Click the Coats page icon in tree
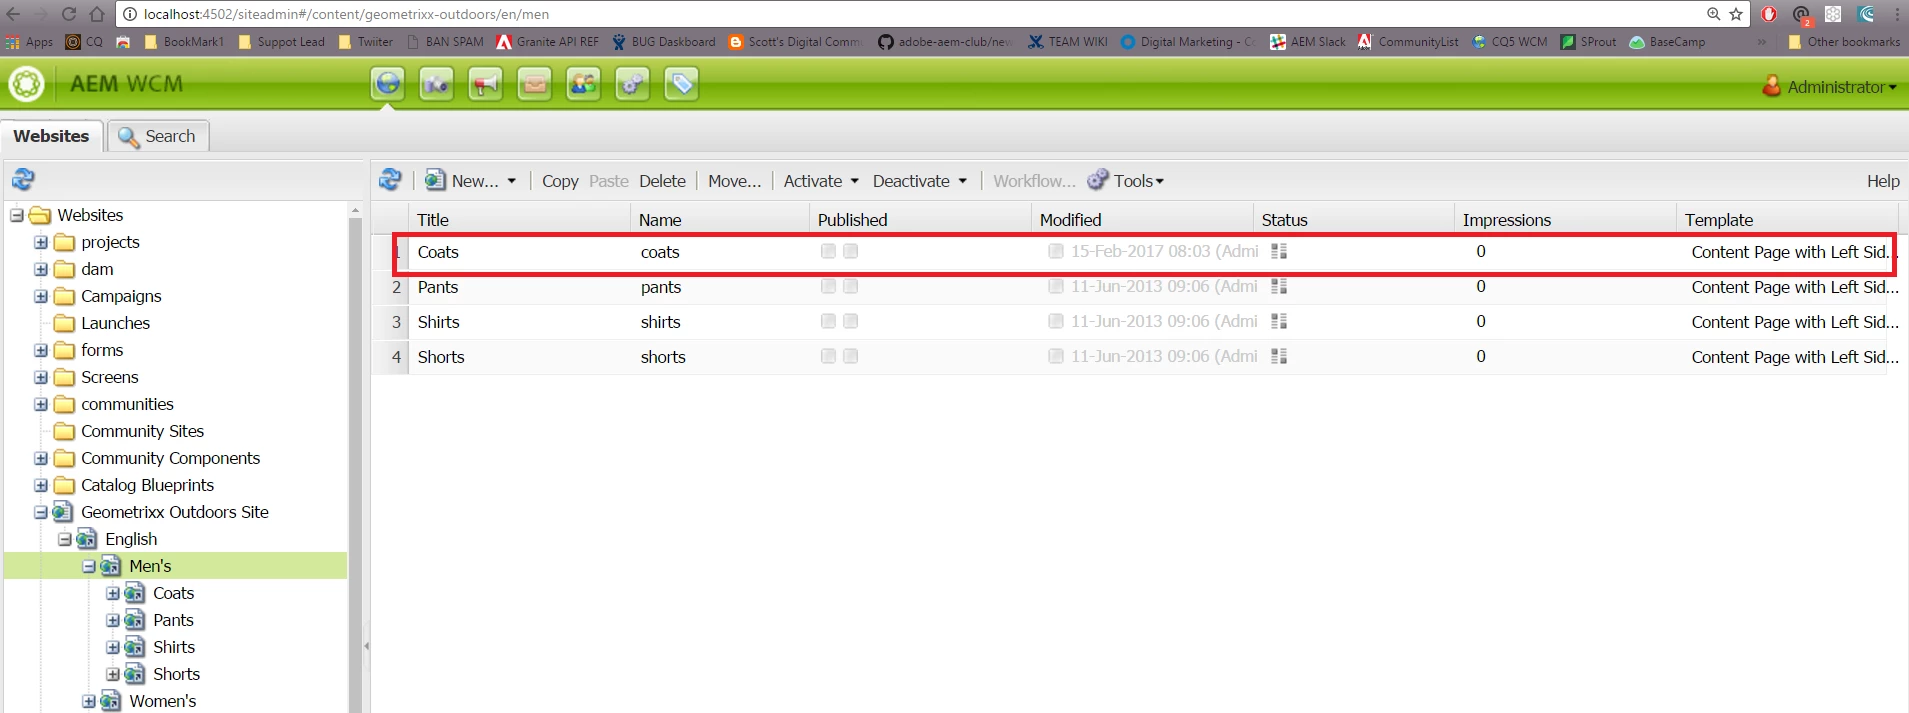 (134, 593)
